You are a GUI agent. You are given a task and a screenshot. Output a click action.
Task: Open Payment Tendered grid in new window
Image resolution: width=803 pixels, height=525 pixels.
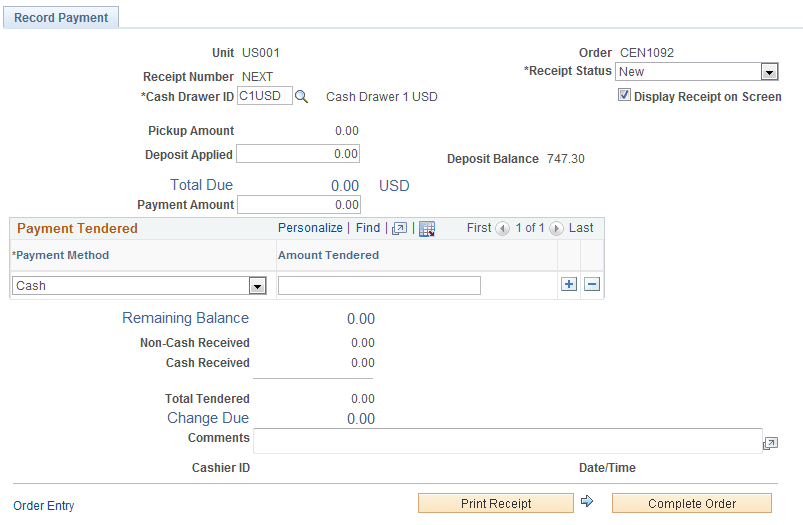(x=399, y=228)
